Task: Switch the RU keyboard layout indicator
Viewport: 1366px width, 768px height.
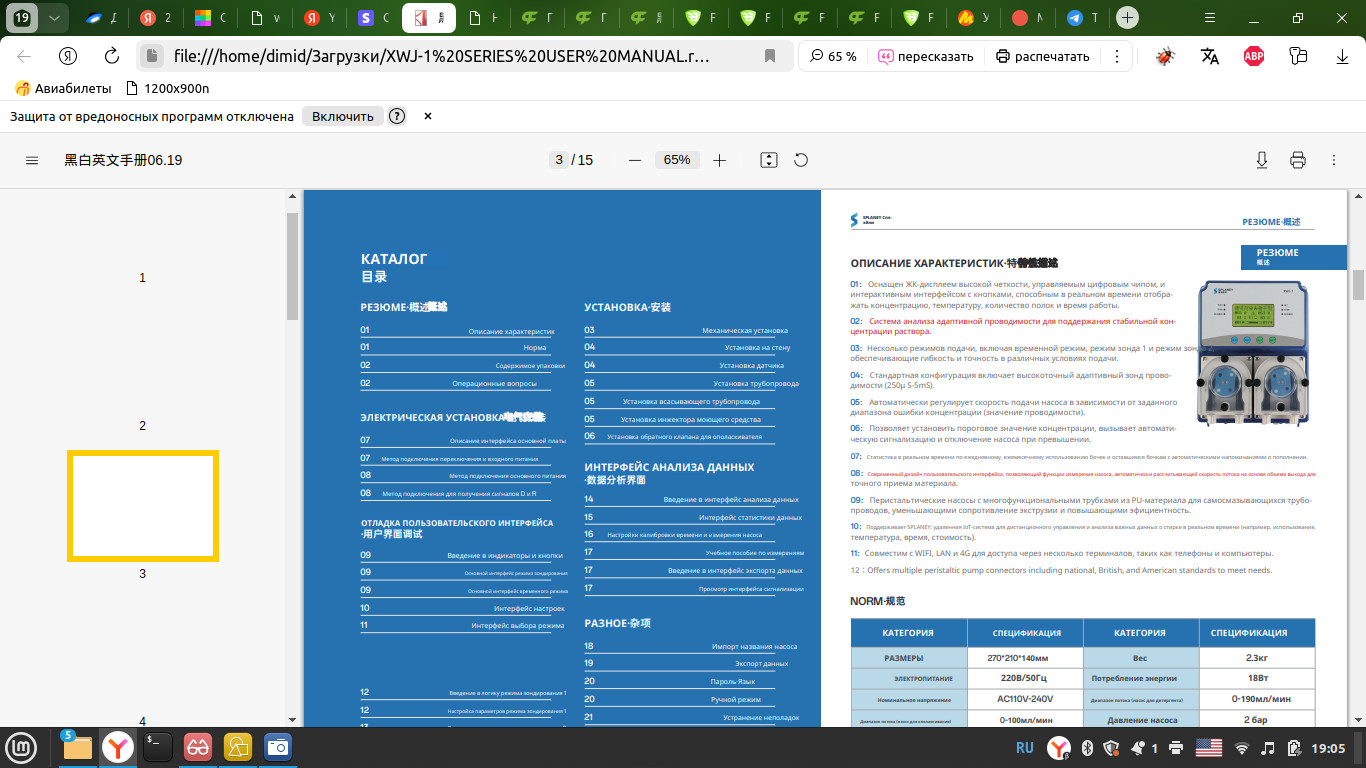Action: point(1025,748)
